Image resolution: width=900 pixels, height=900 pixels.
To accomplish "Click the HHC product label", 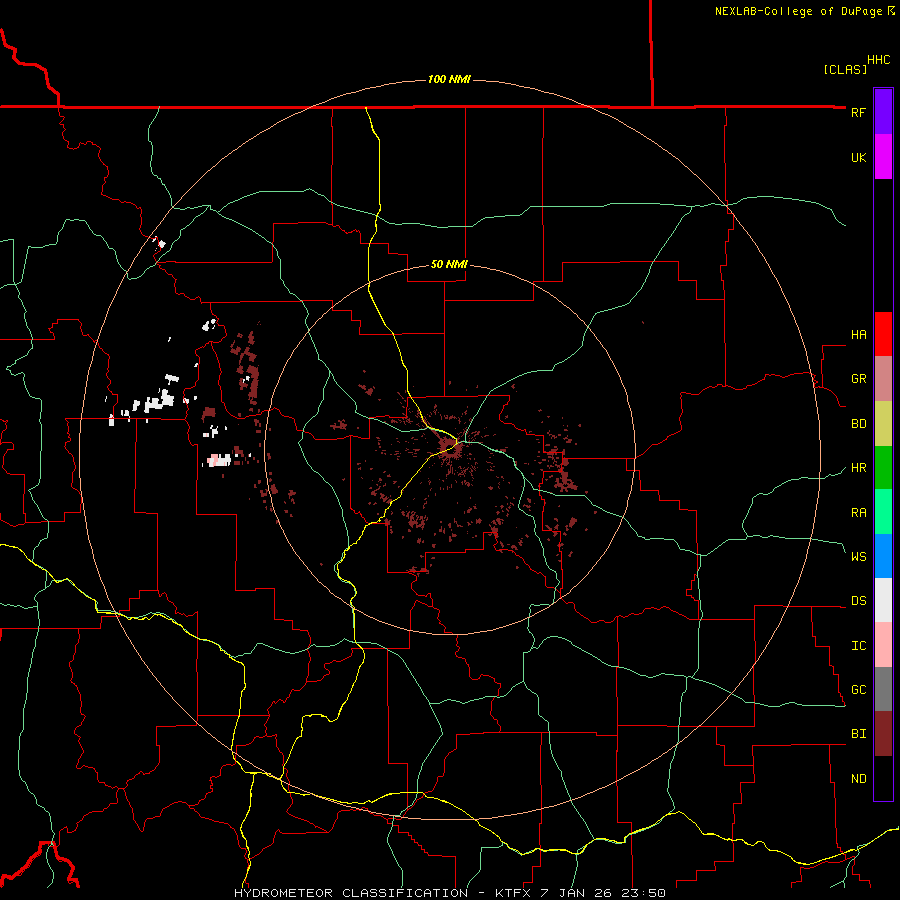I will [x=879, y=60].
